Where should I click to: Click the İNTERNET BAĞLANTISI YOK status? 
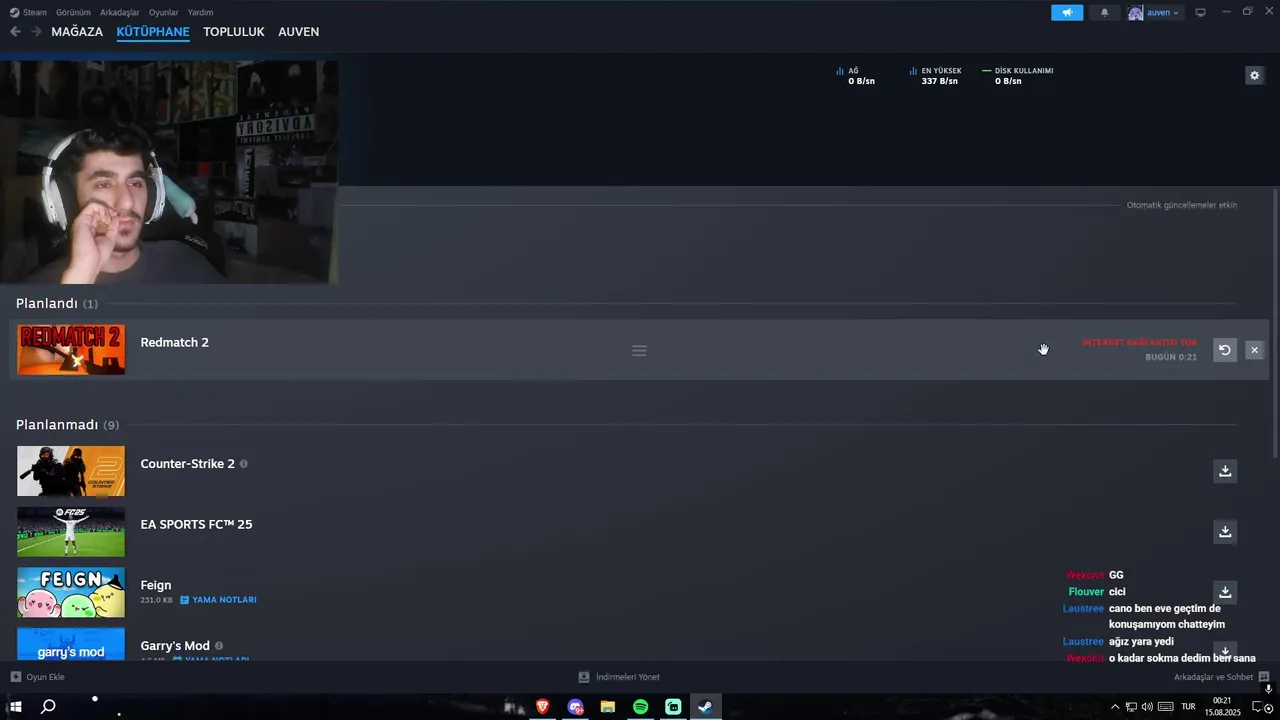pyautogui.click(x=1139, y=343)
